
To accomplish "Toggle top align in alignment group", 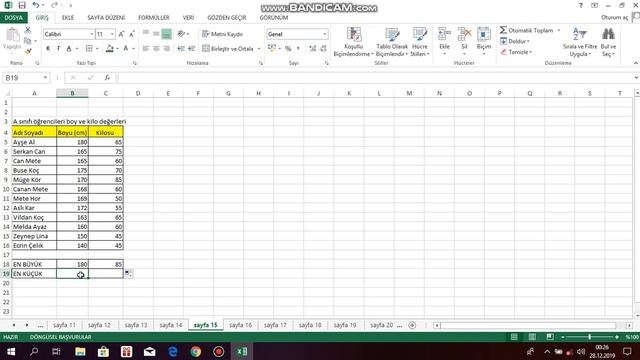I will [x=146, y=33].
